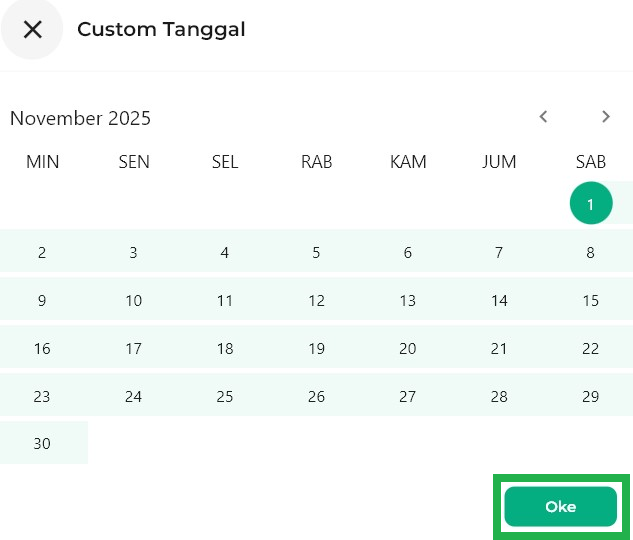Pick date 13 under KAM
Image resolution: width=633 pixels, height=540 pixels.
(407, 300)
